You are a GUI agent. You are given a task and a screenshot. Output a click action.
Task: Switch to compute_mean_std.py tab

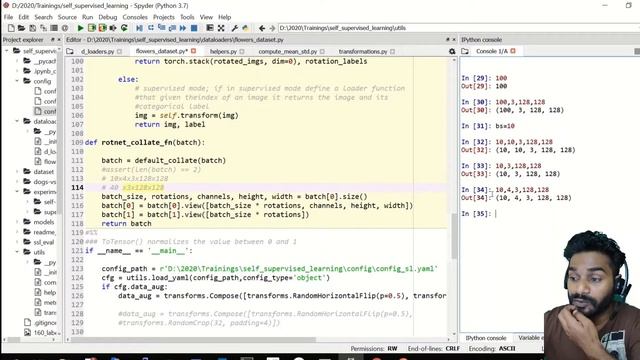288,51
